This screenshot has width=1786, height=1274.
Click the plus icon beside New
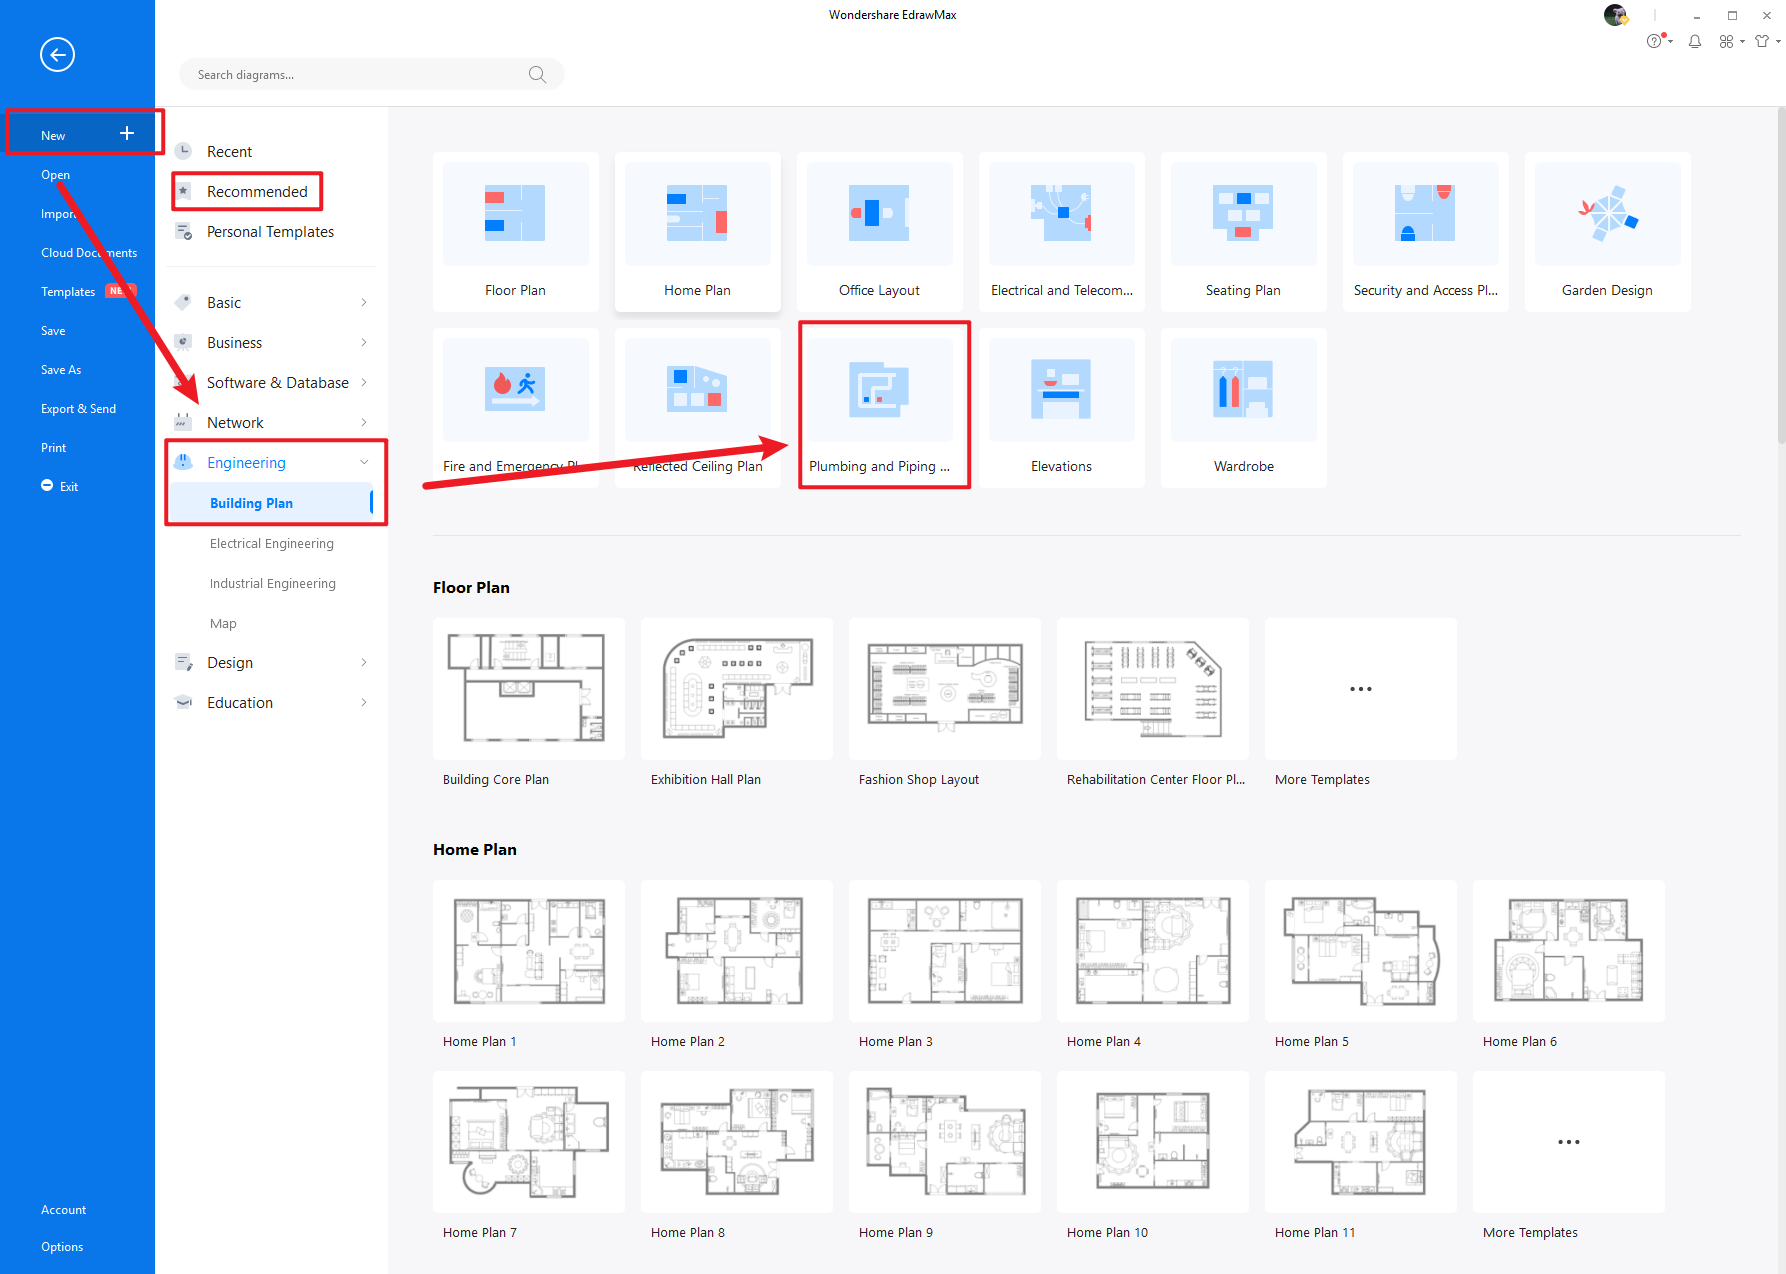(x=127, y=133)
